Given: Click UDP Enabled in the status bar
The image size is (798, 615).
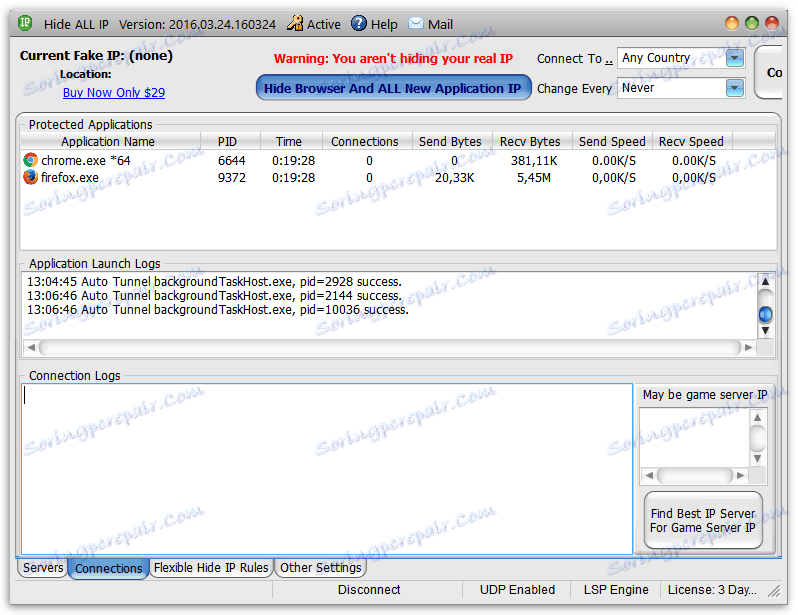Looking at the screenshot, I should tap(517, 590).
